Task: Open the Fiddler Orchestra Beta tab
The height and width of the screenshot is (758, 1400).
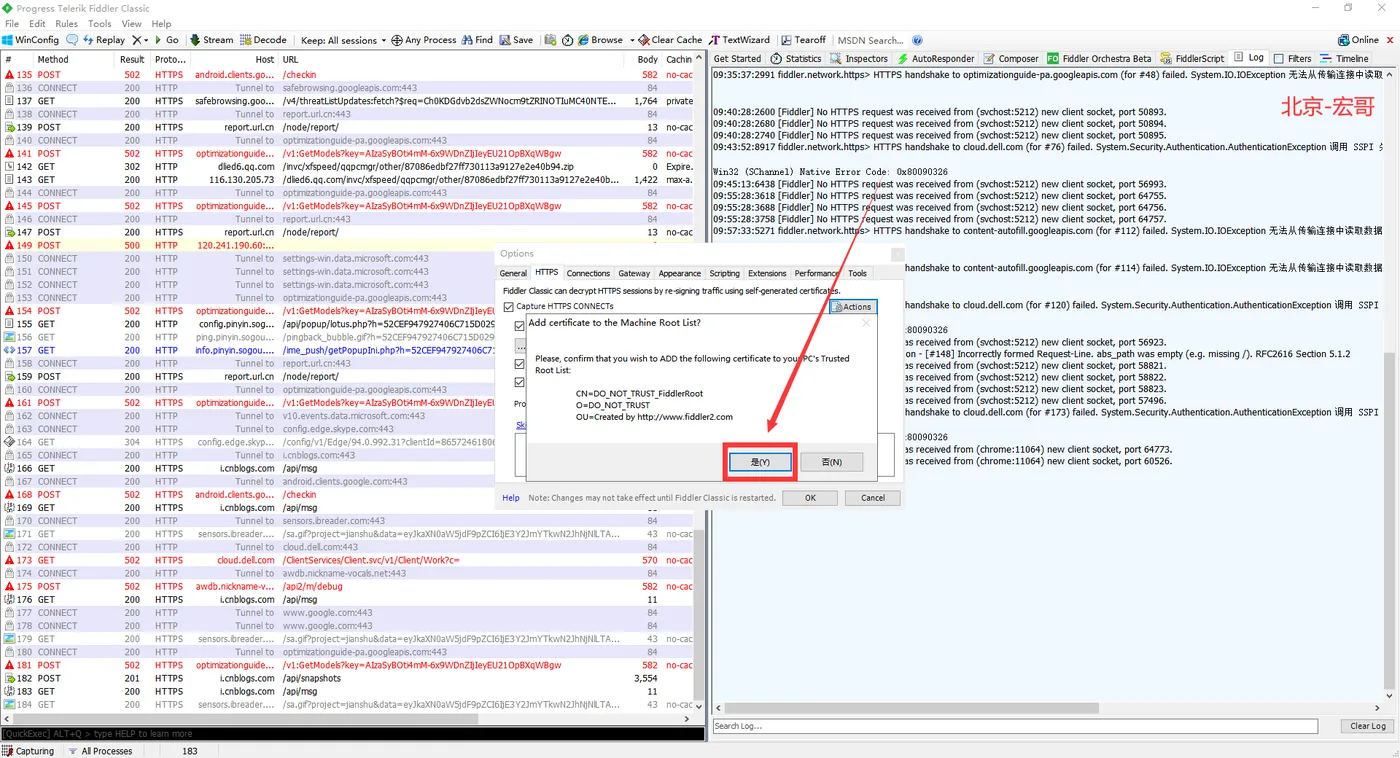Action: pyautogui.click(x=1099, y=59)
